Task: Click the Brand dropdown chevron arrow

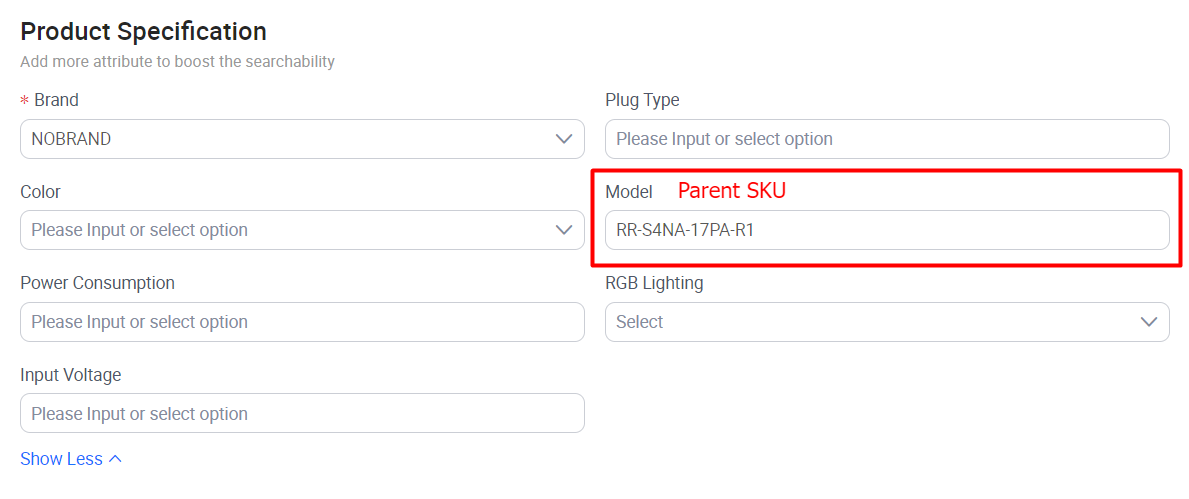Action: tap(564, 139)
